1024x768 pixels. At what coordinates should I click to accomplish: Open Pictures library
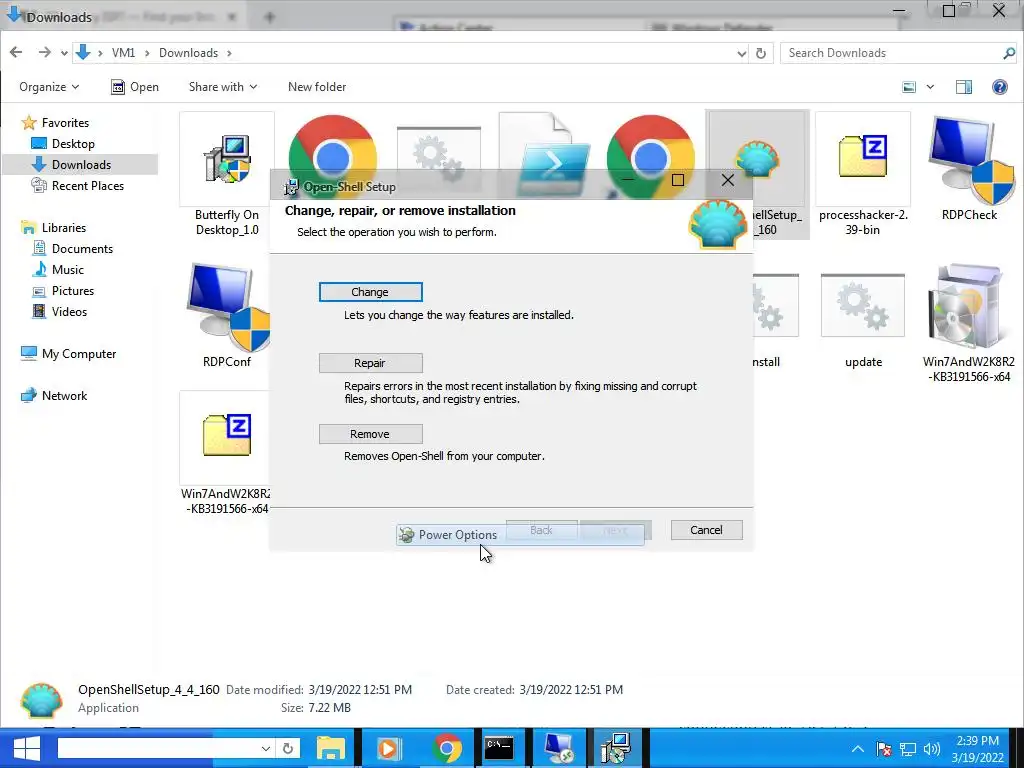72,291
